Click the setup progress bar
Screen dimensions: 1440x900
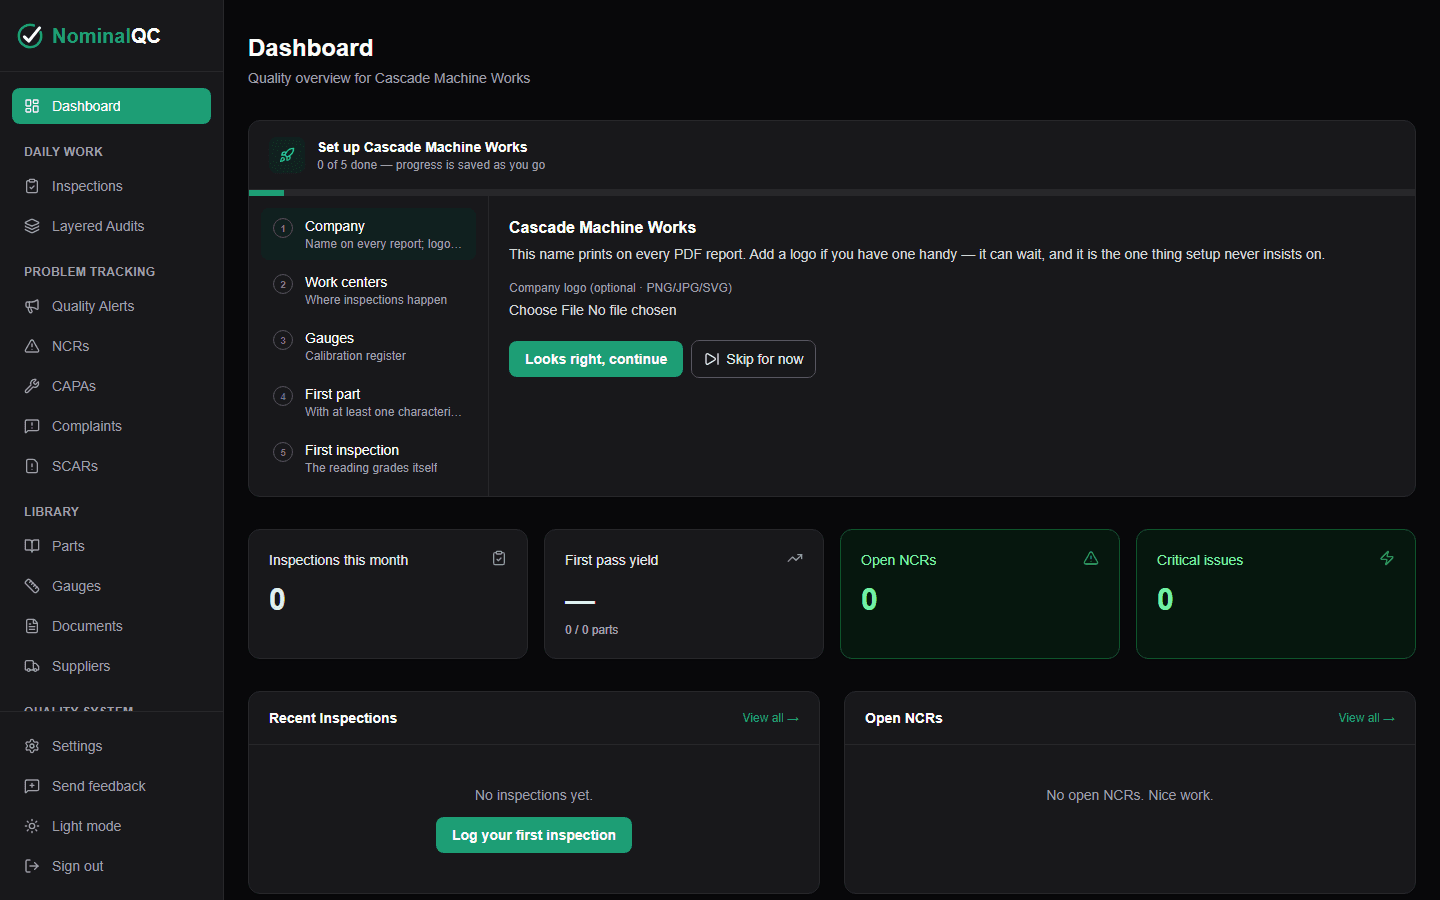[x=832, y=192]
